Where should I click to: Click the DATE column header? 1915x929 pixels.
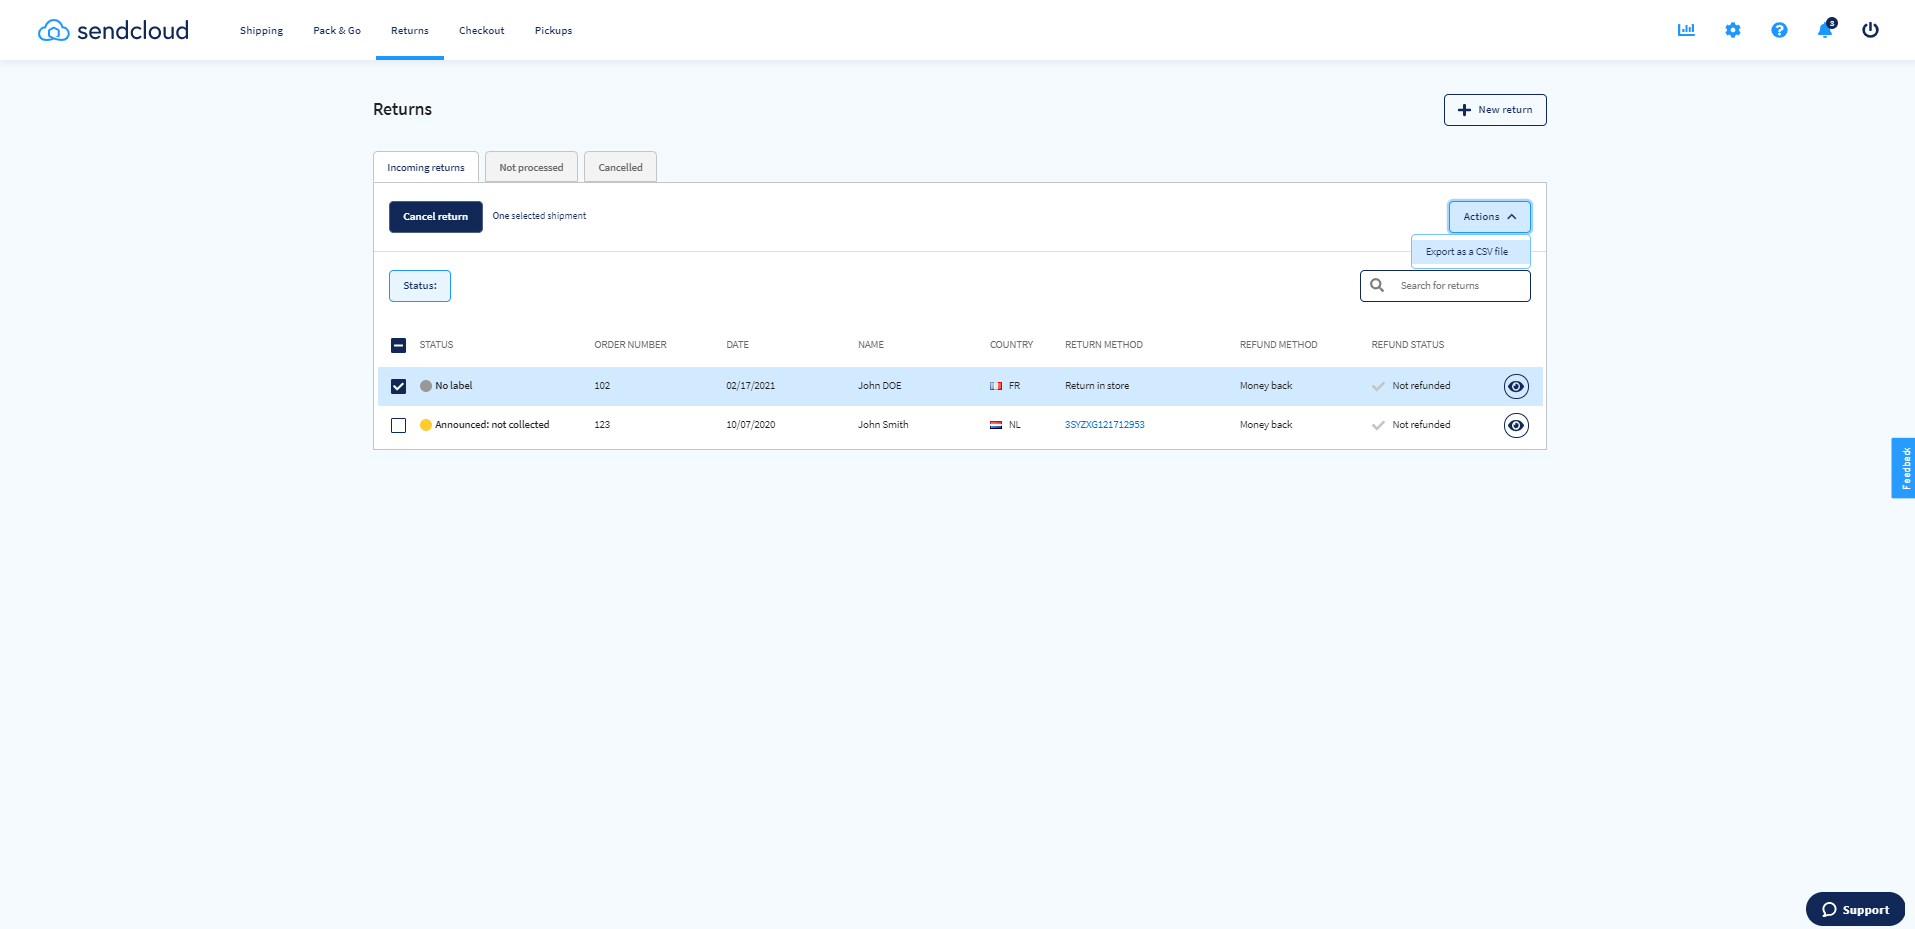pyautogui.click(x=738, y=345)
